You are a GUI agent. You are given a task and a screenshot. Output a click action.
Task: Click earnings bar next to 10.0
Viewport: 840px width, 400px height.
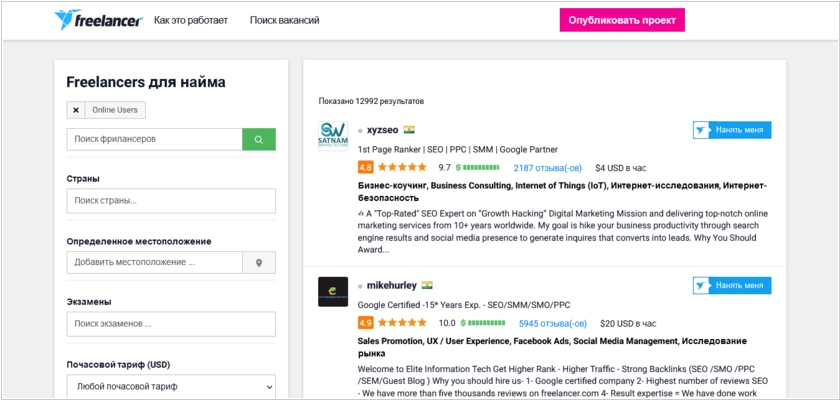(x=483, y=323)
